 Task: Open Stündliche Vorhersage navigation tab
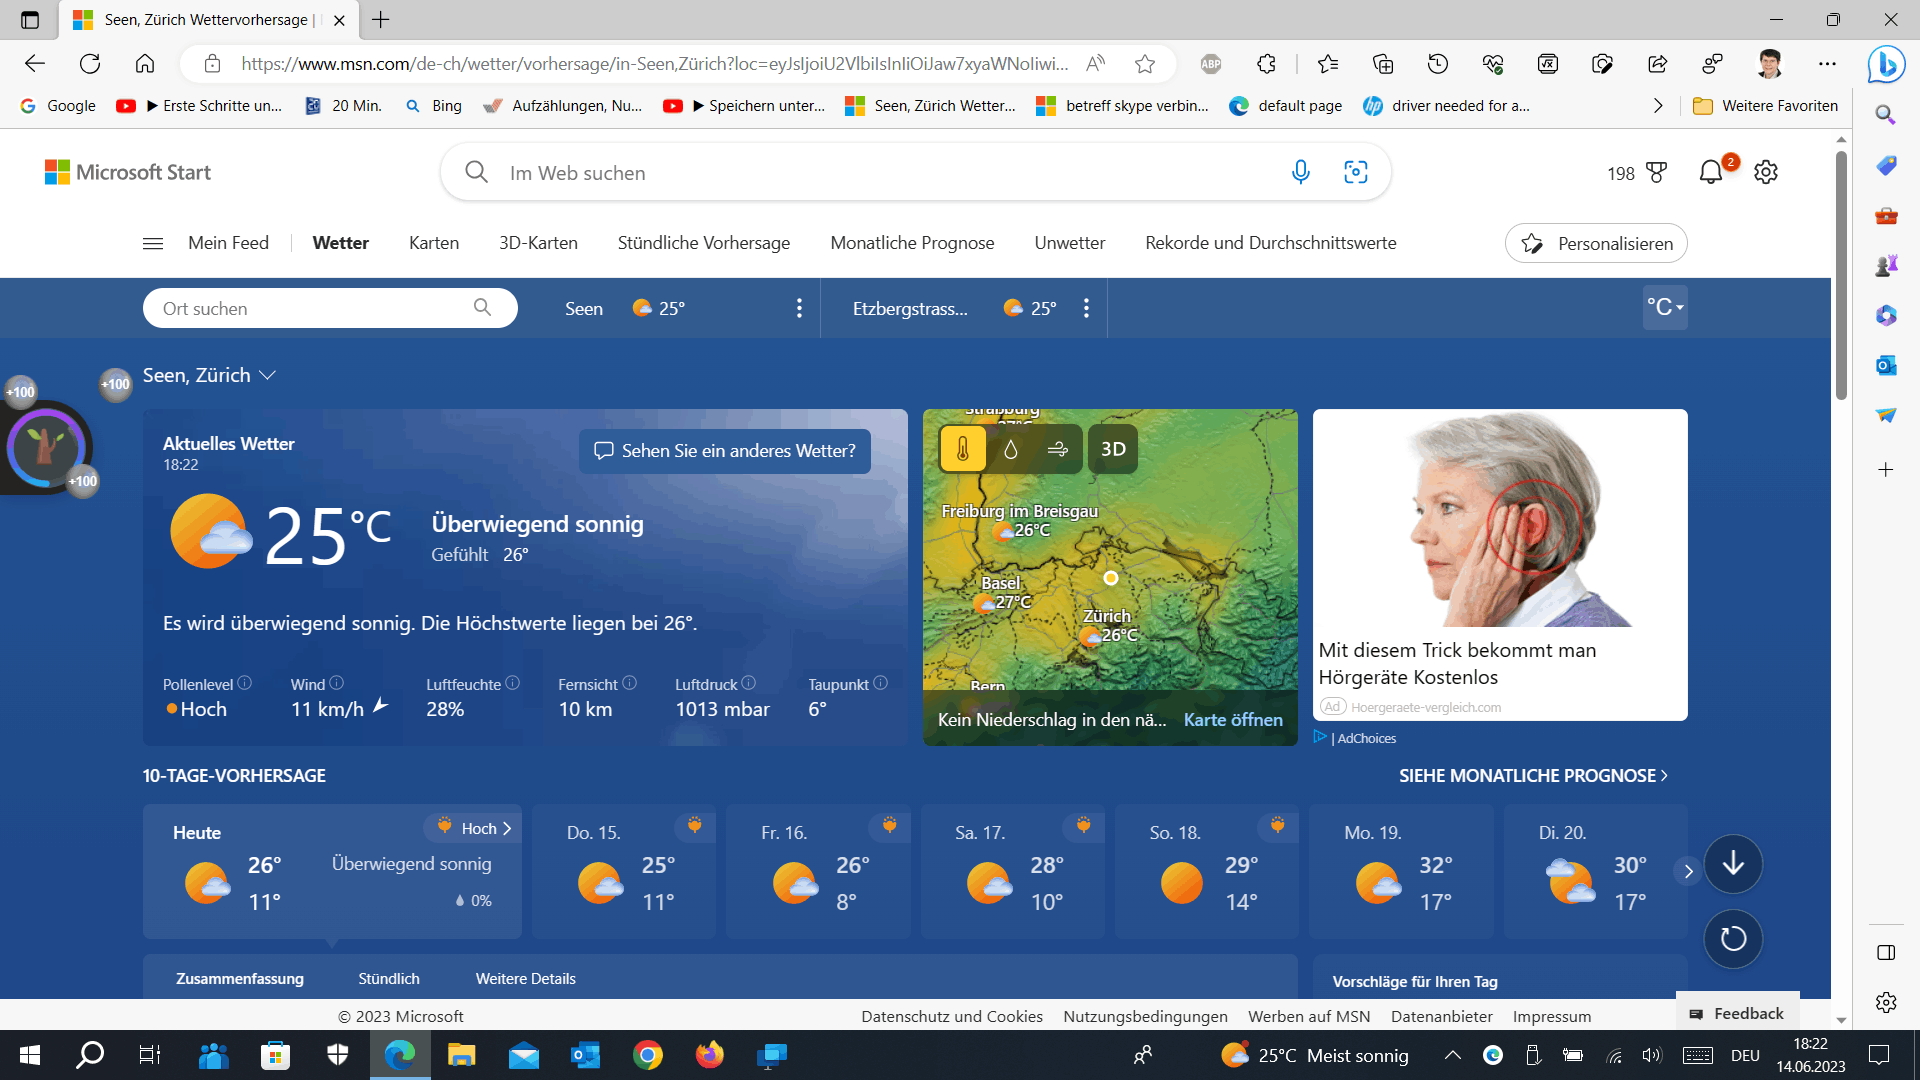(x=703, y=243)
